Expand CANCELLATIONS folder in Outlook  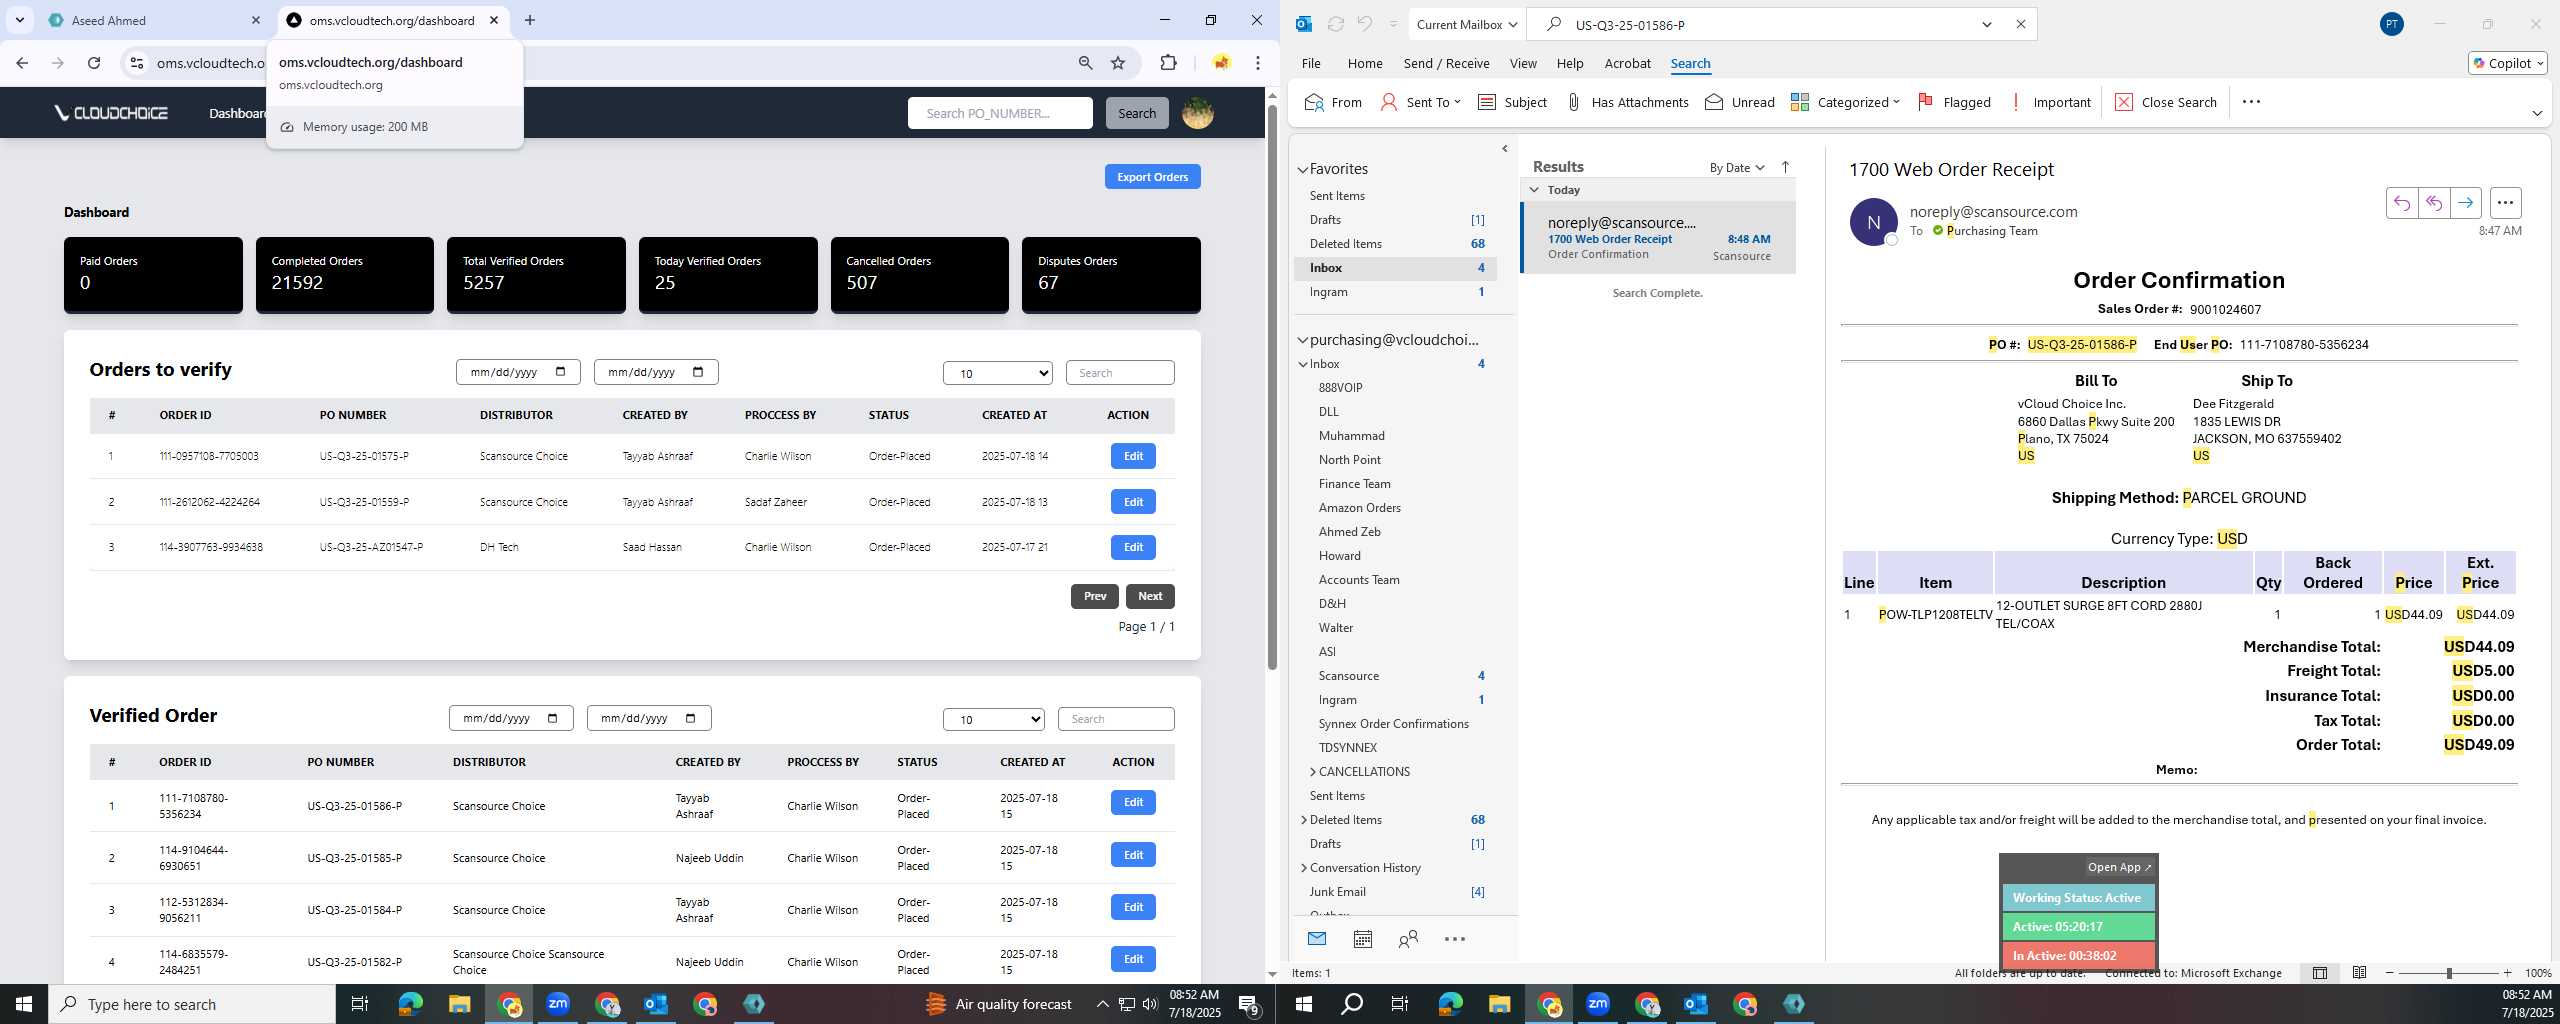pyautogui.click(x=1312, y=772)
